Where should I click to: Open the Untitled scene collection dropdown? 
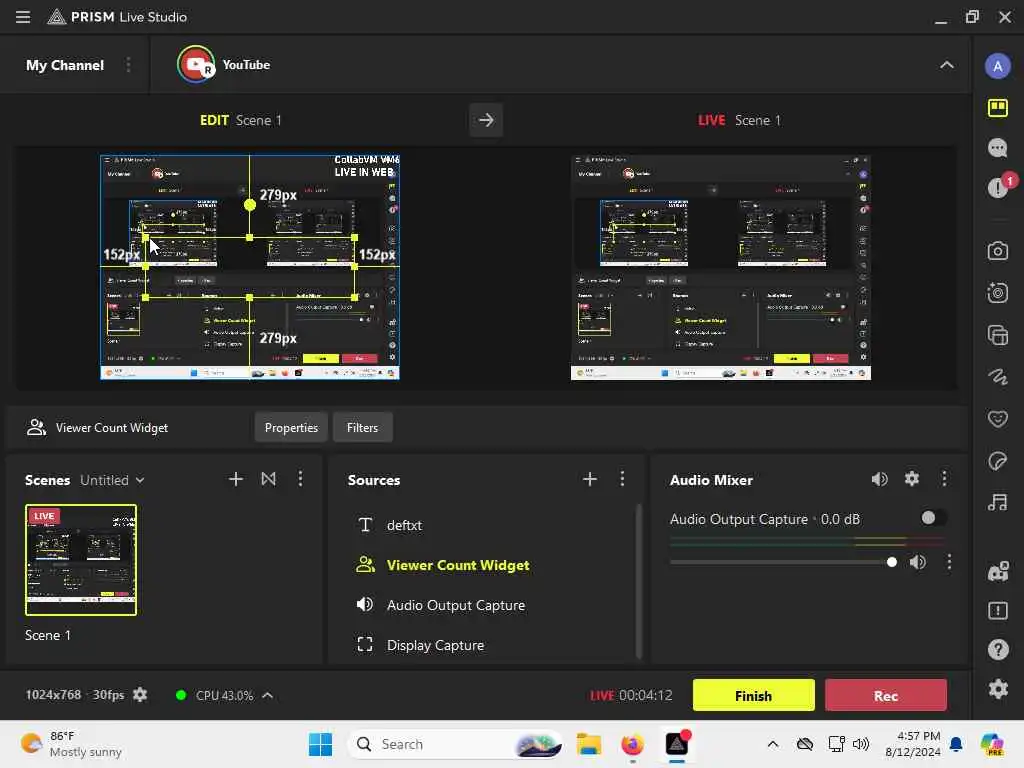(x=112, y=480)
